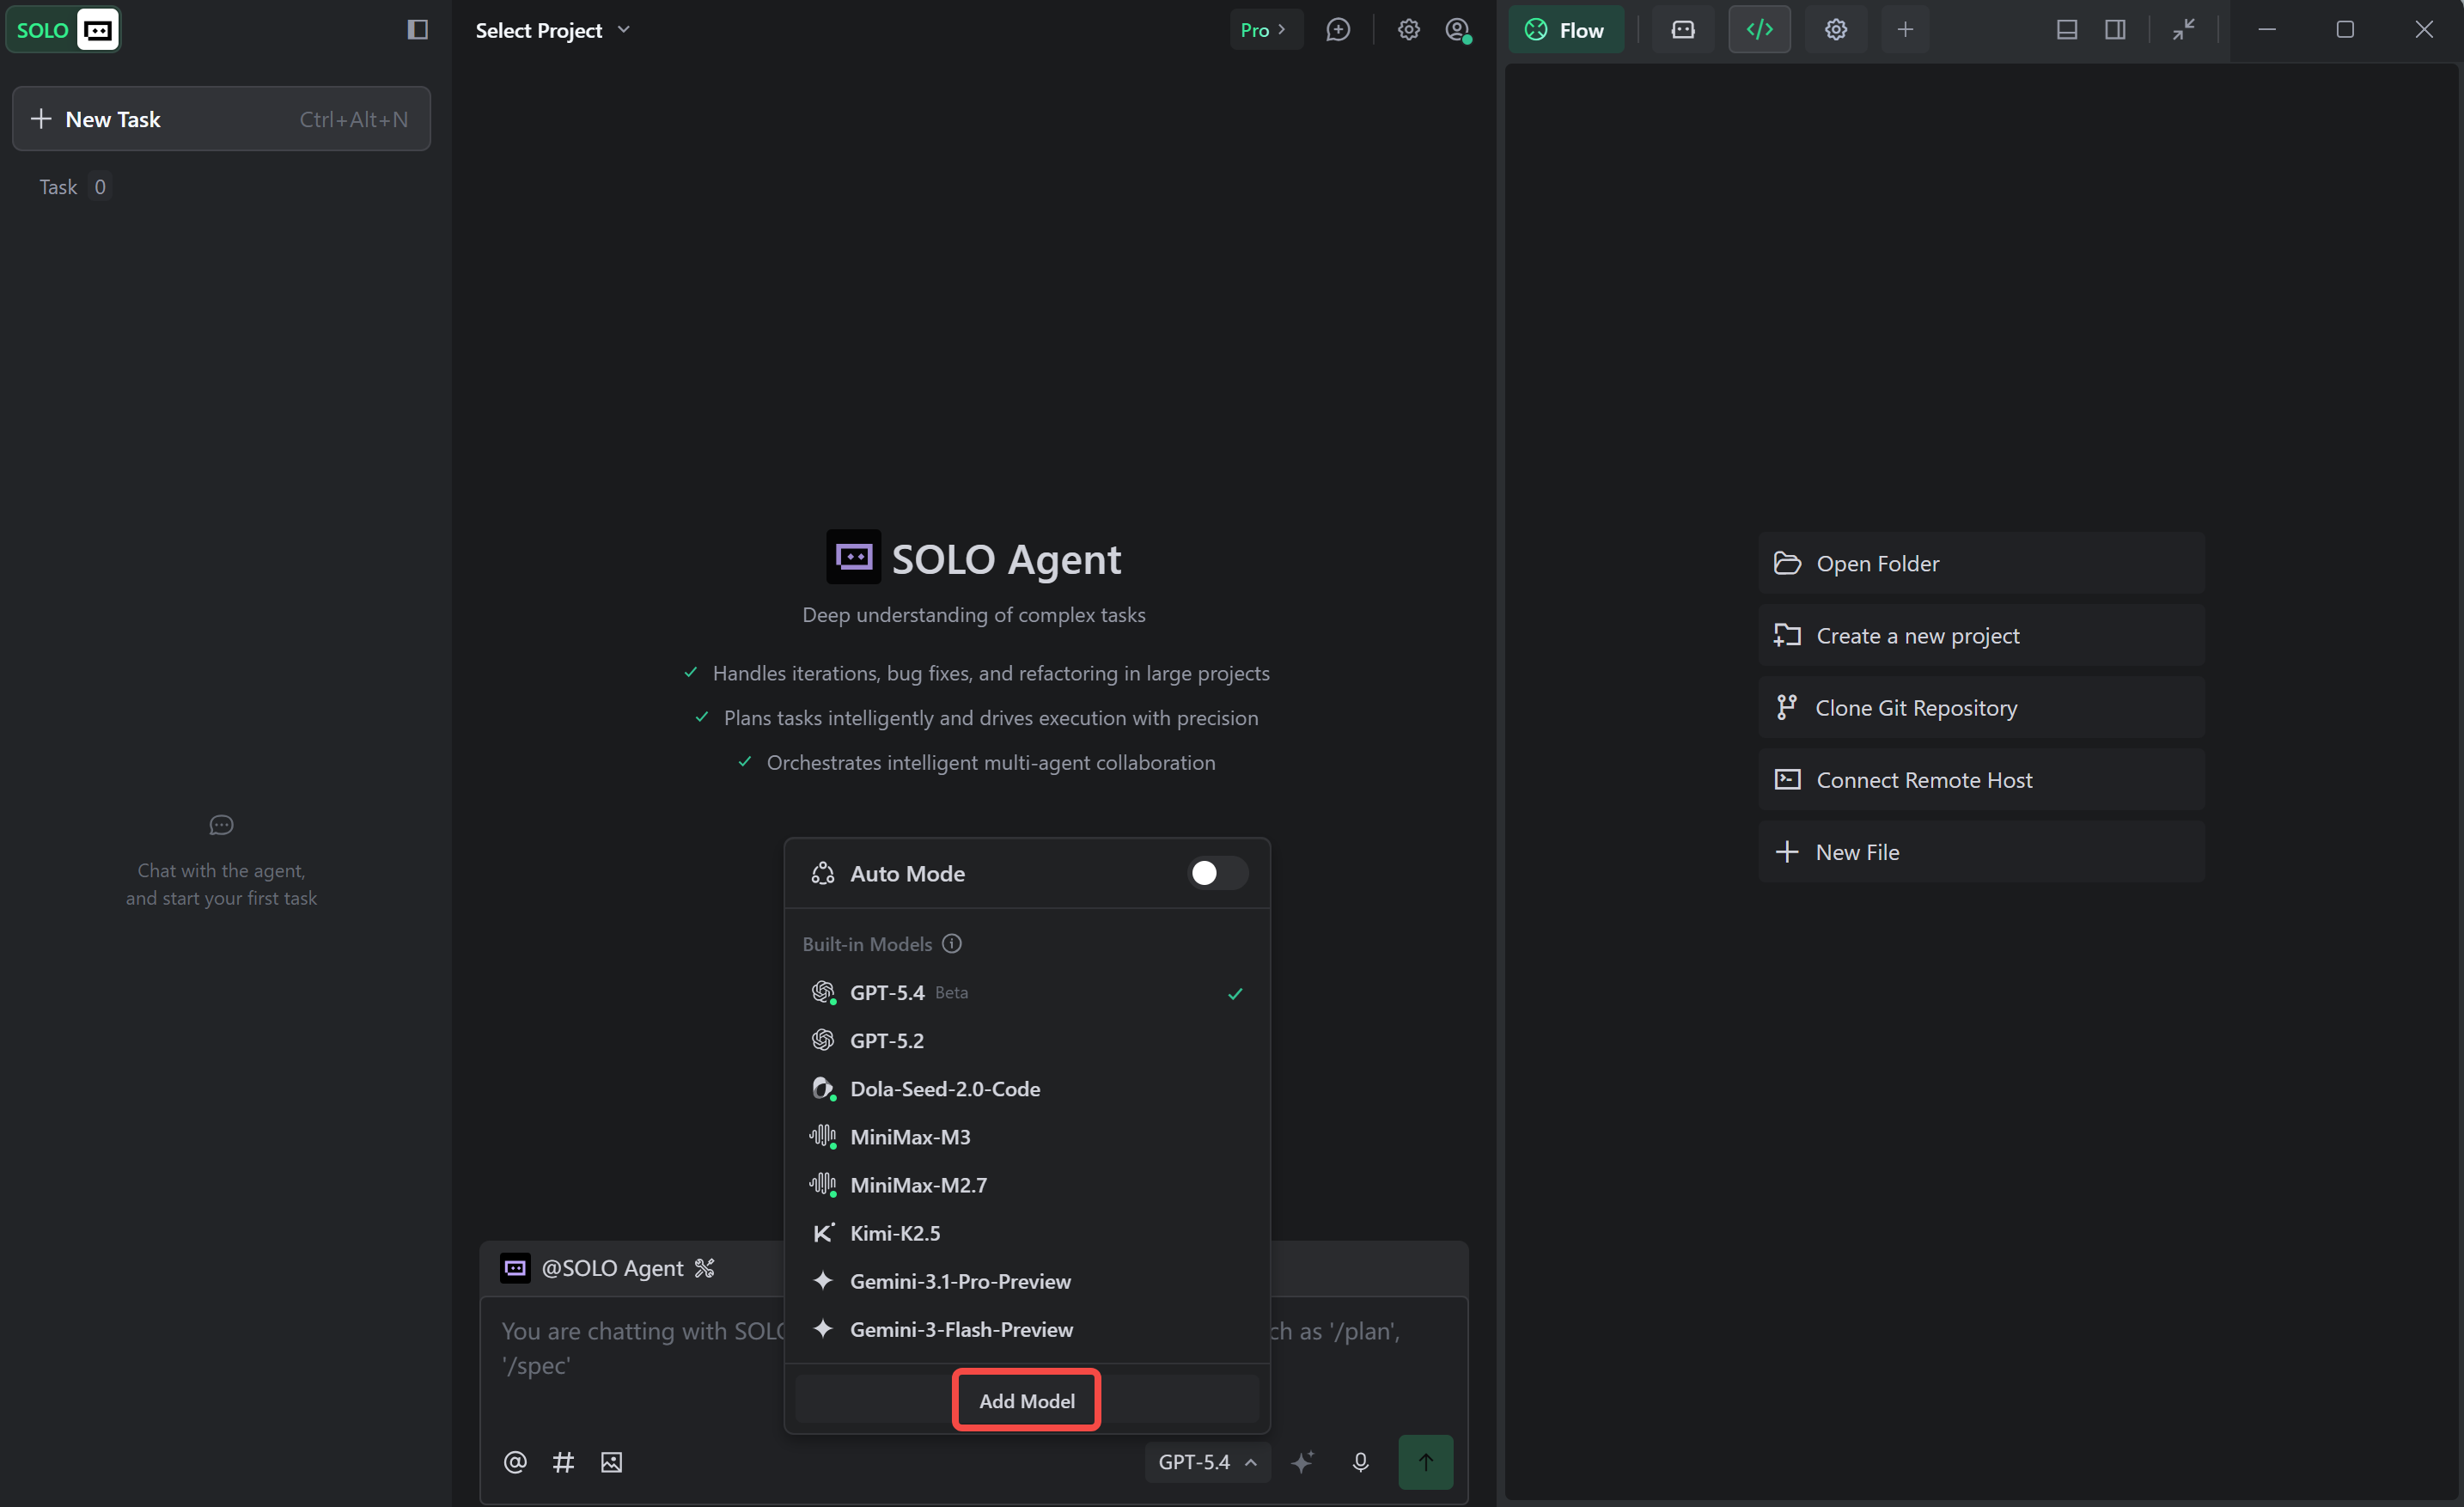Switch to the Flow tab
Viewport: 2464px width, 1507px height.
pyautogui.click(x=1565, y=30)
